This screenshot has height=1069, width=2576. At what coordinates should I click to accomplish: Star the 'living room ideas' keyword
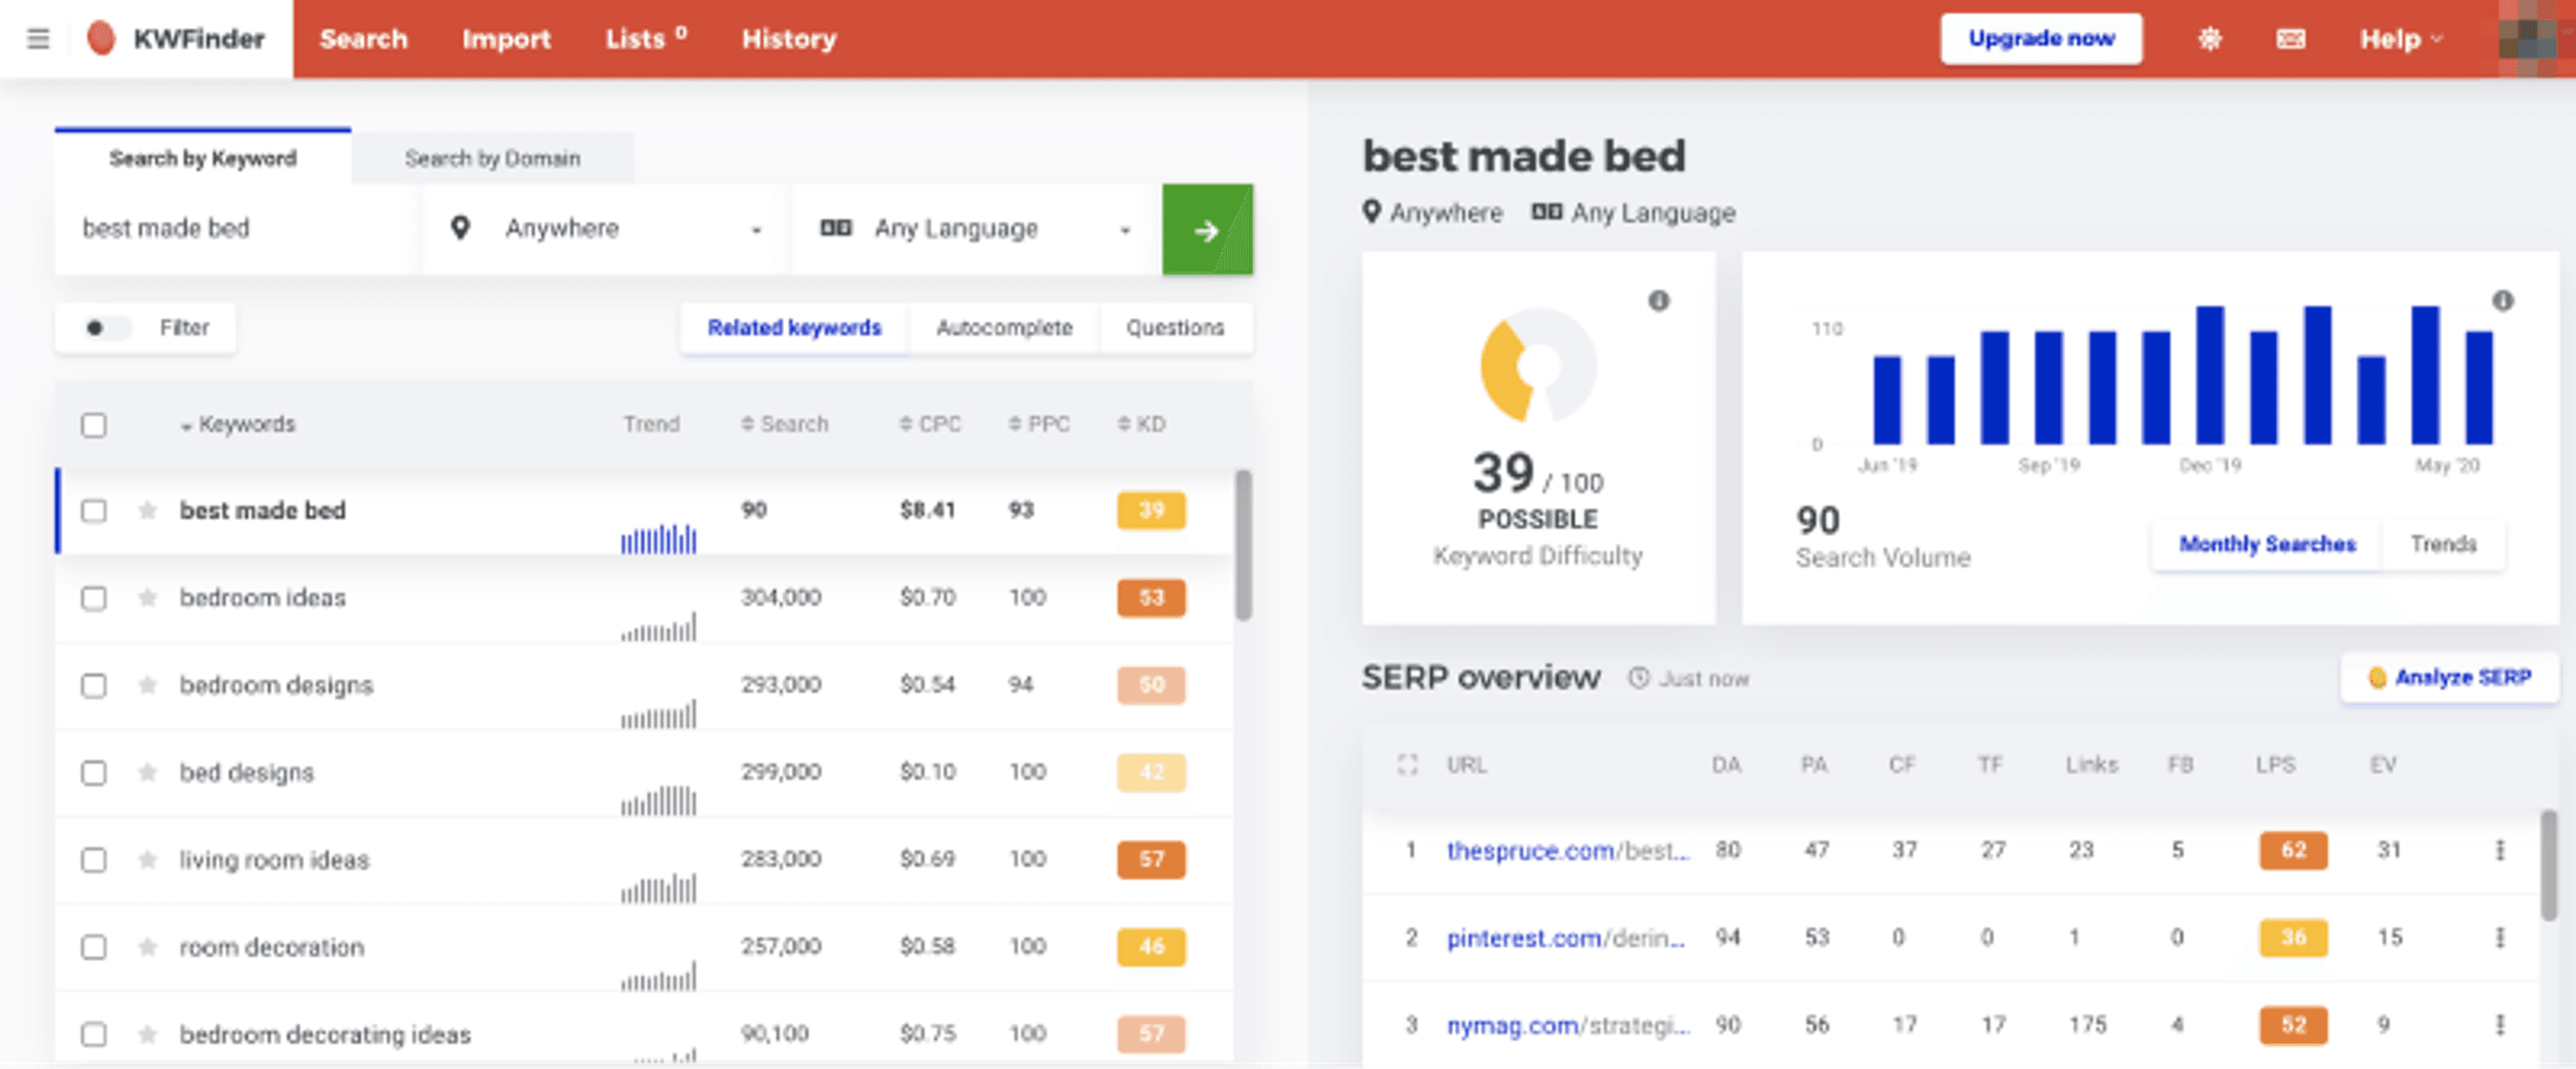[147, 860]
